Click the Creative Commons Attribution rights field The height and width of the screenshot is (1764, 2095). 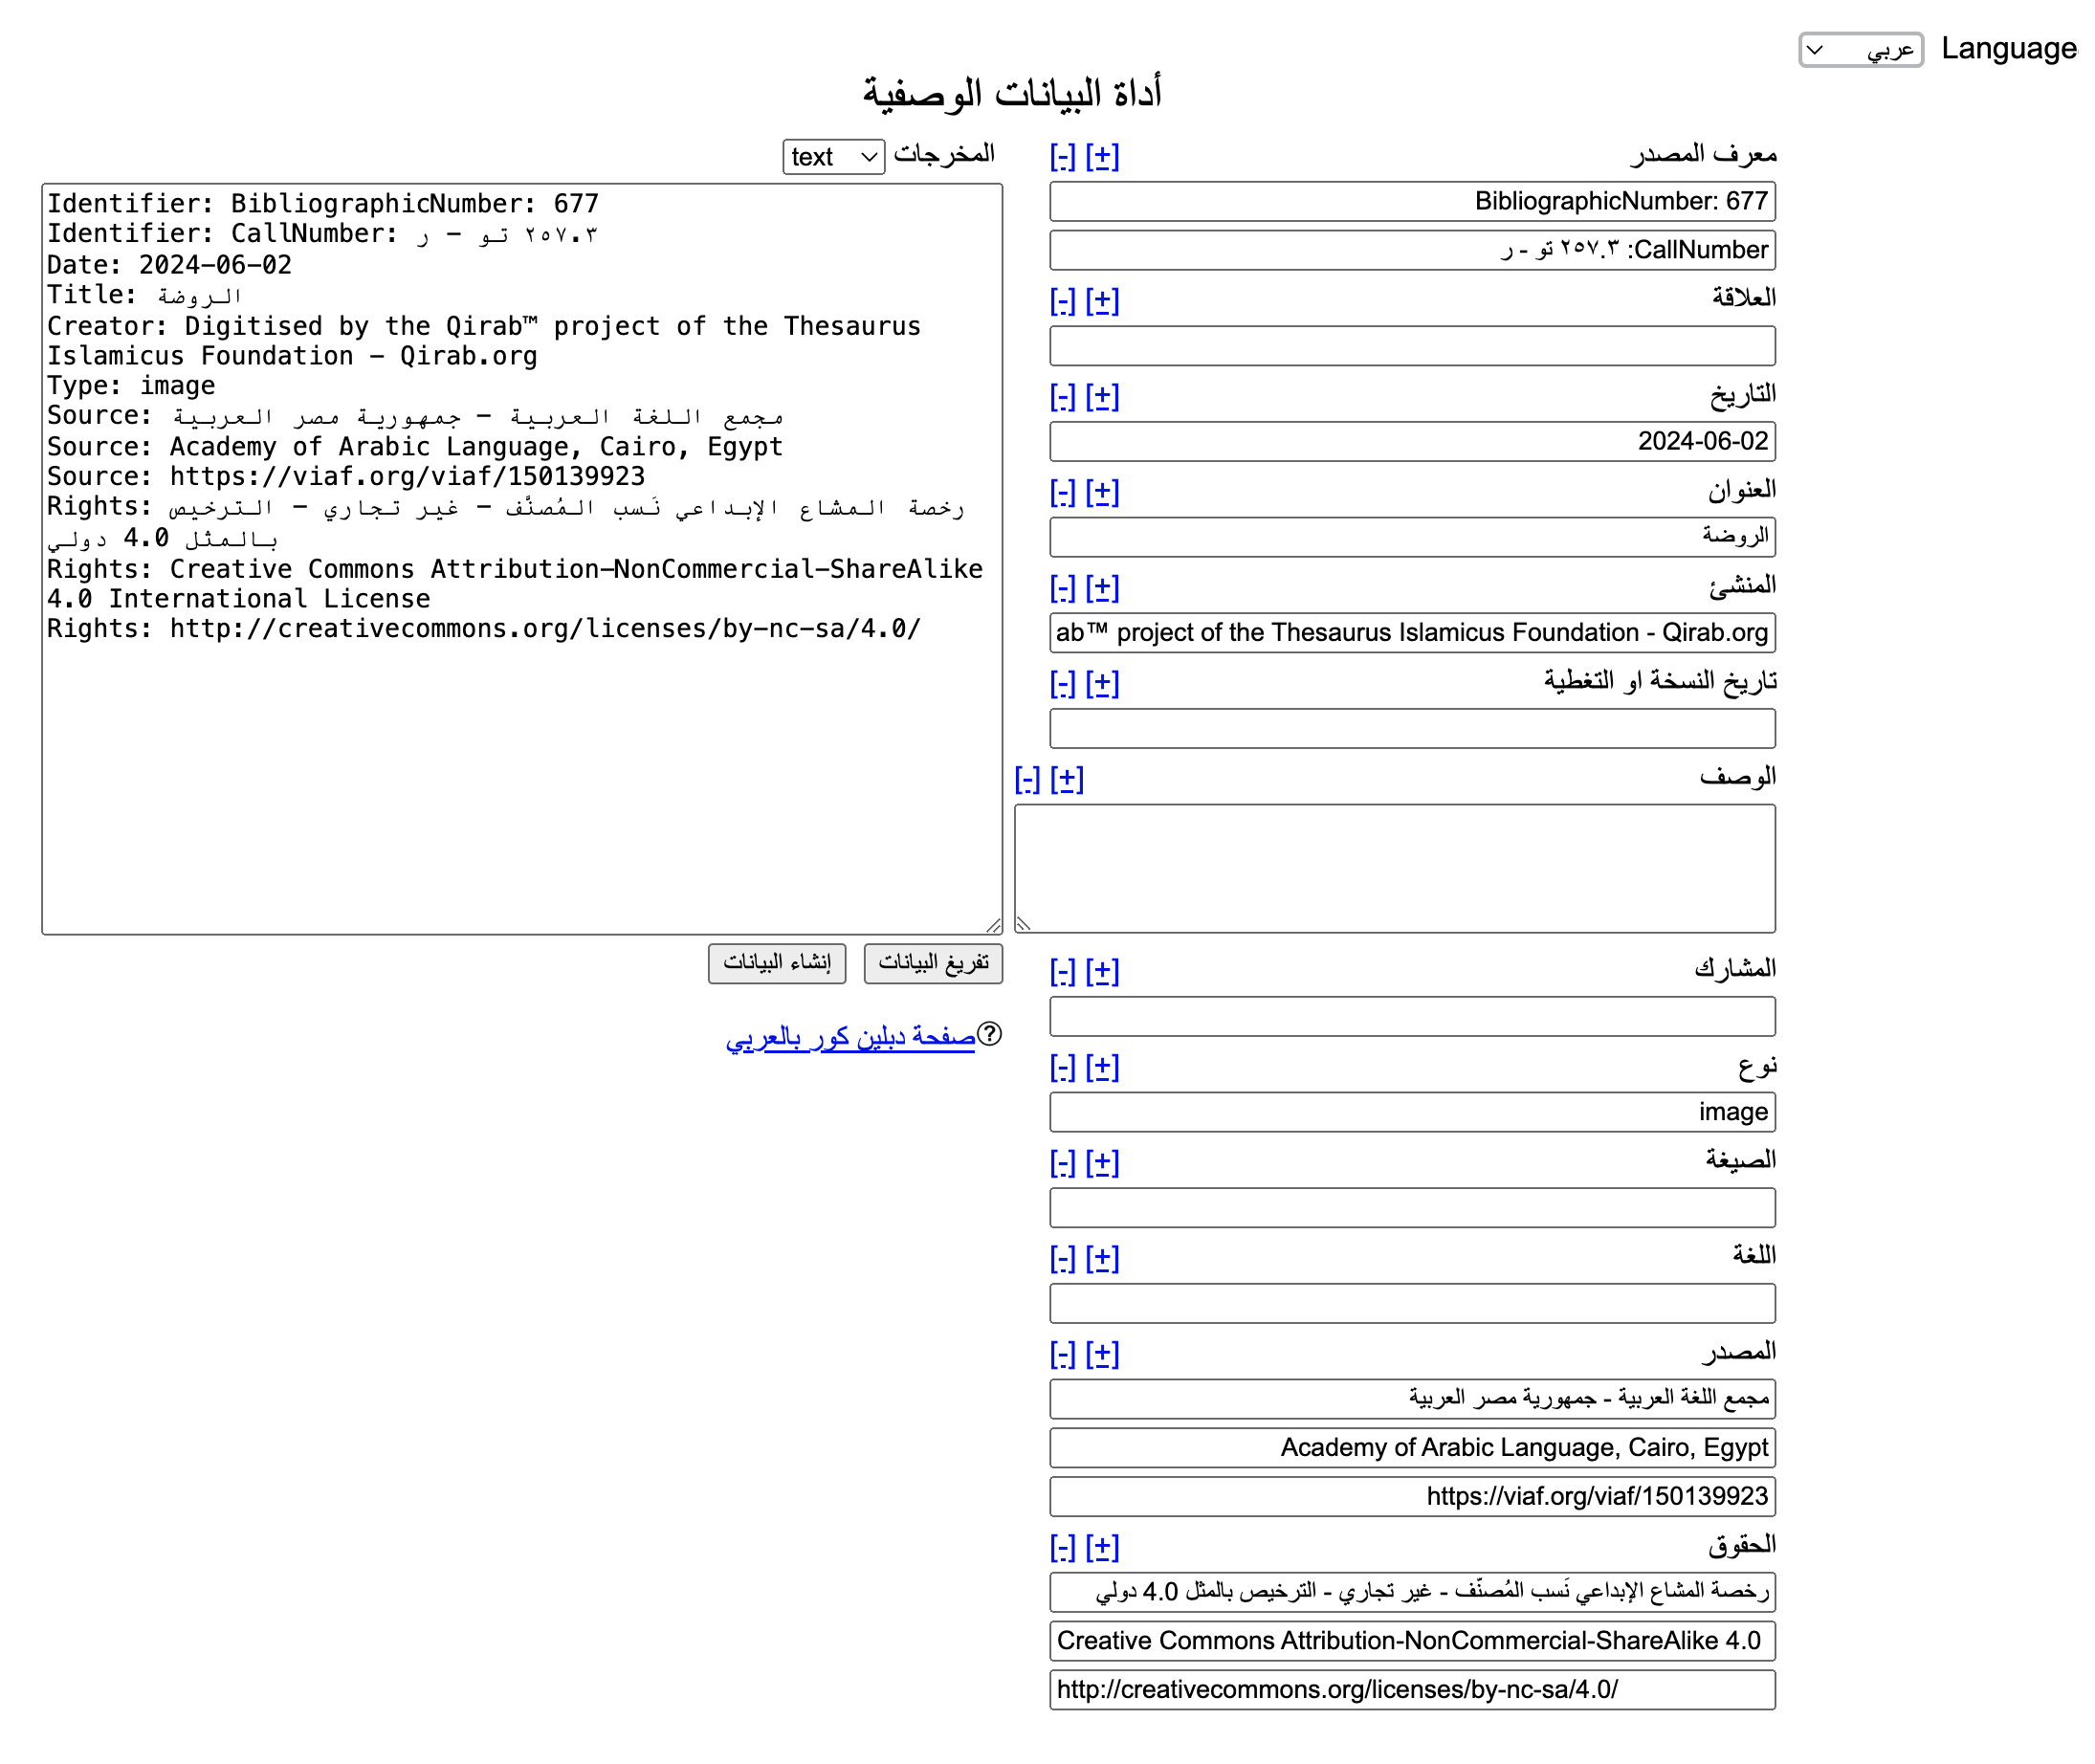point(1412,1642)
